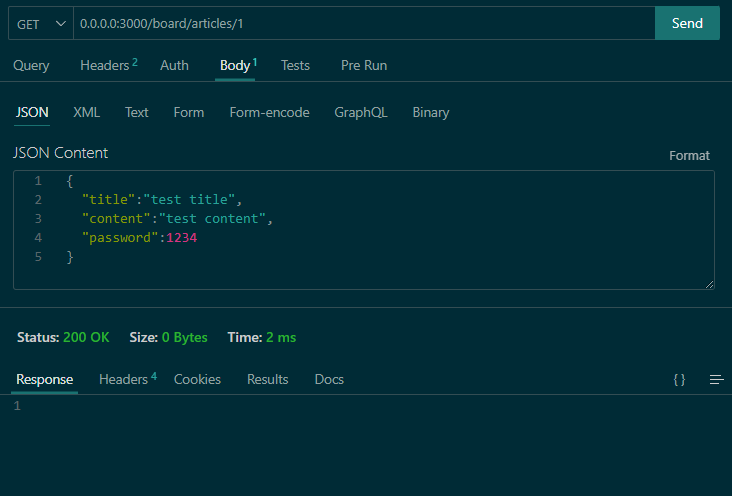Click the response lines menu icon

tap(717, 380)
